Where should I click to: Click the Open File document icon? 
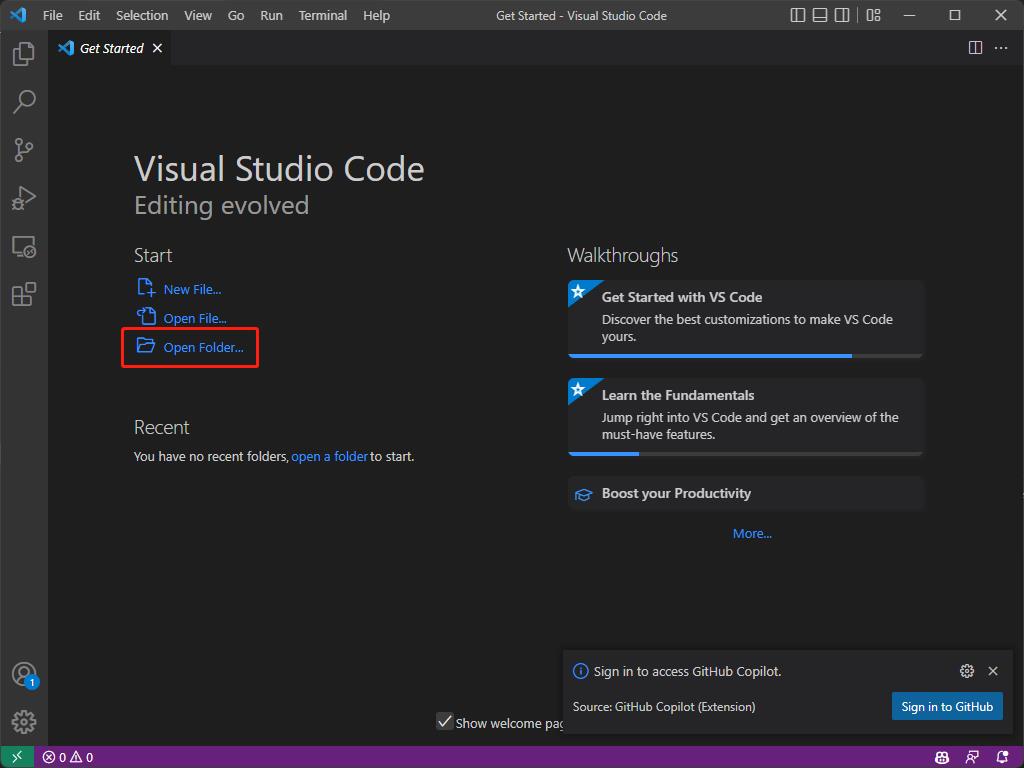click(146, 317)
